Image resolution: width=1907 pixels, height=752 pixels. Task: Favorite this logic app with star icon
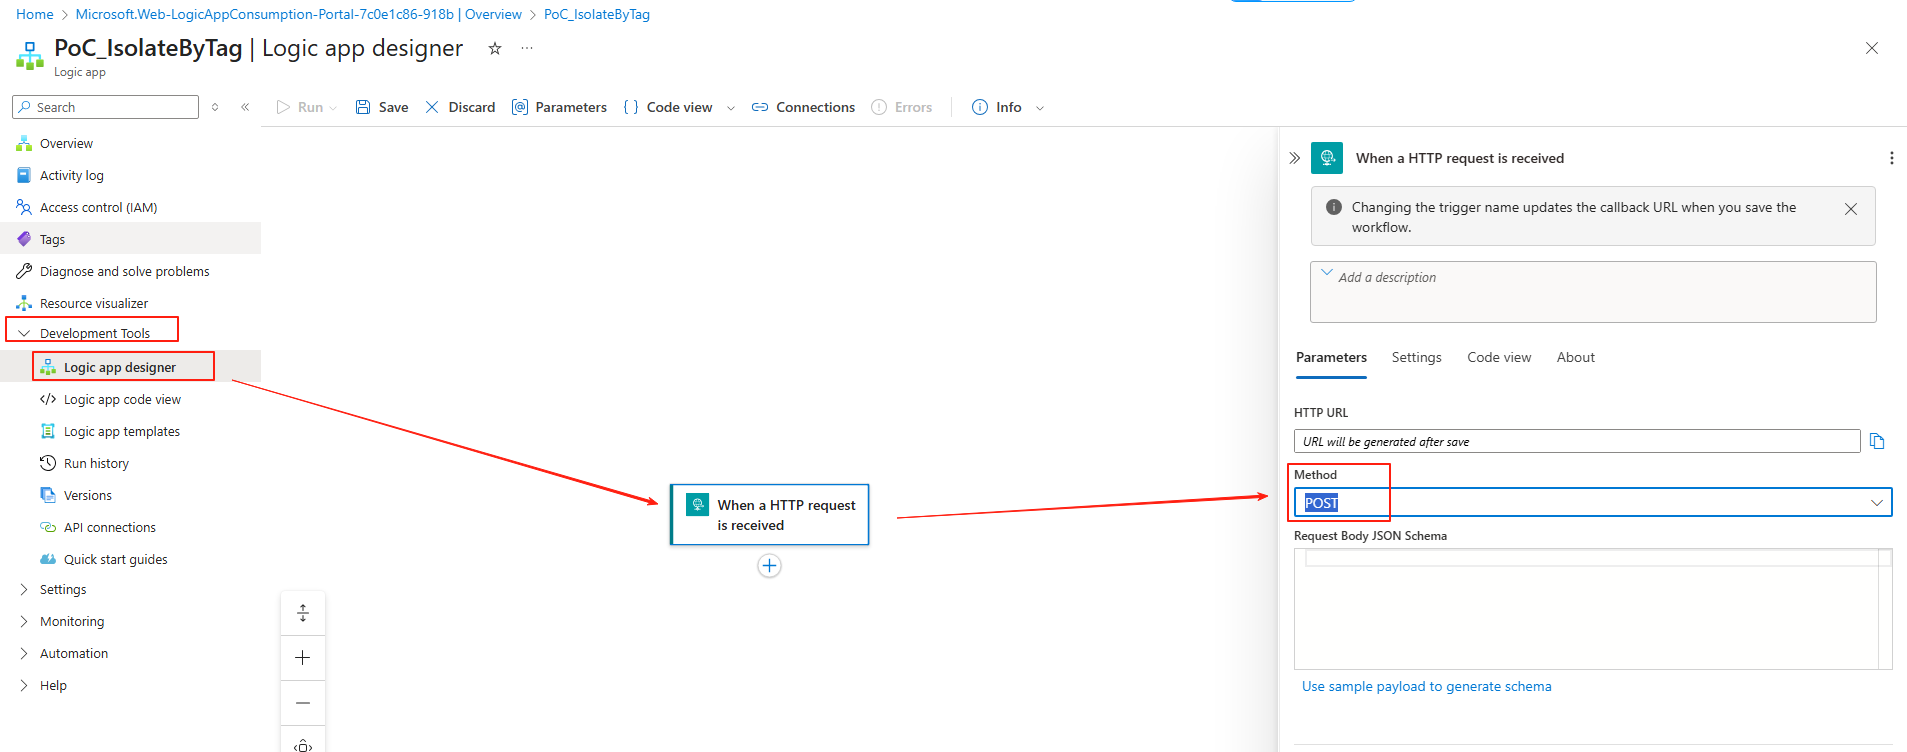494,48
